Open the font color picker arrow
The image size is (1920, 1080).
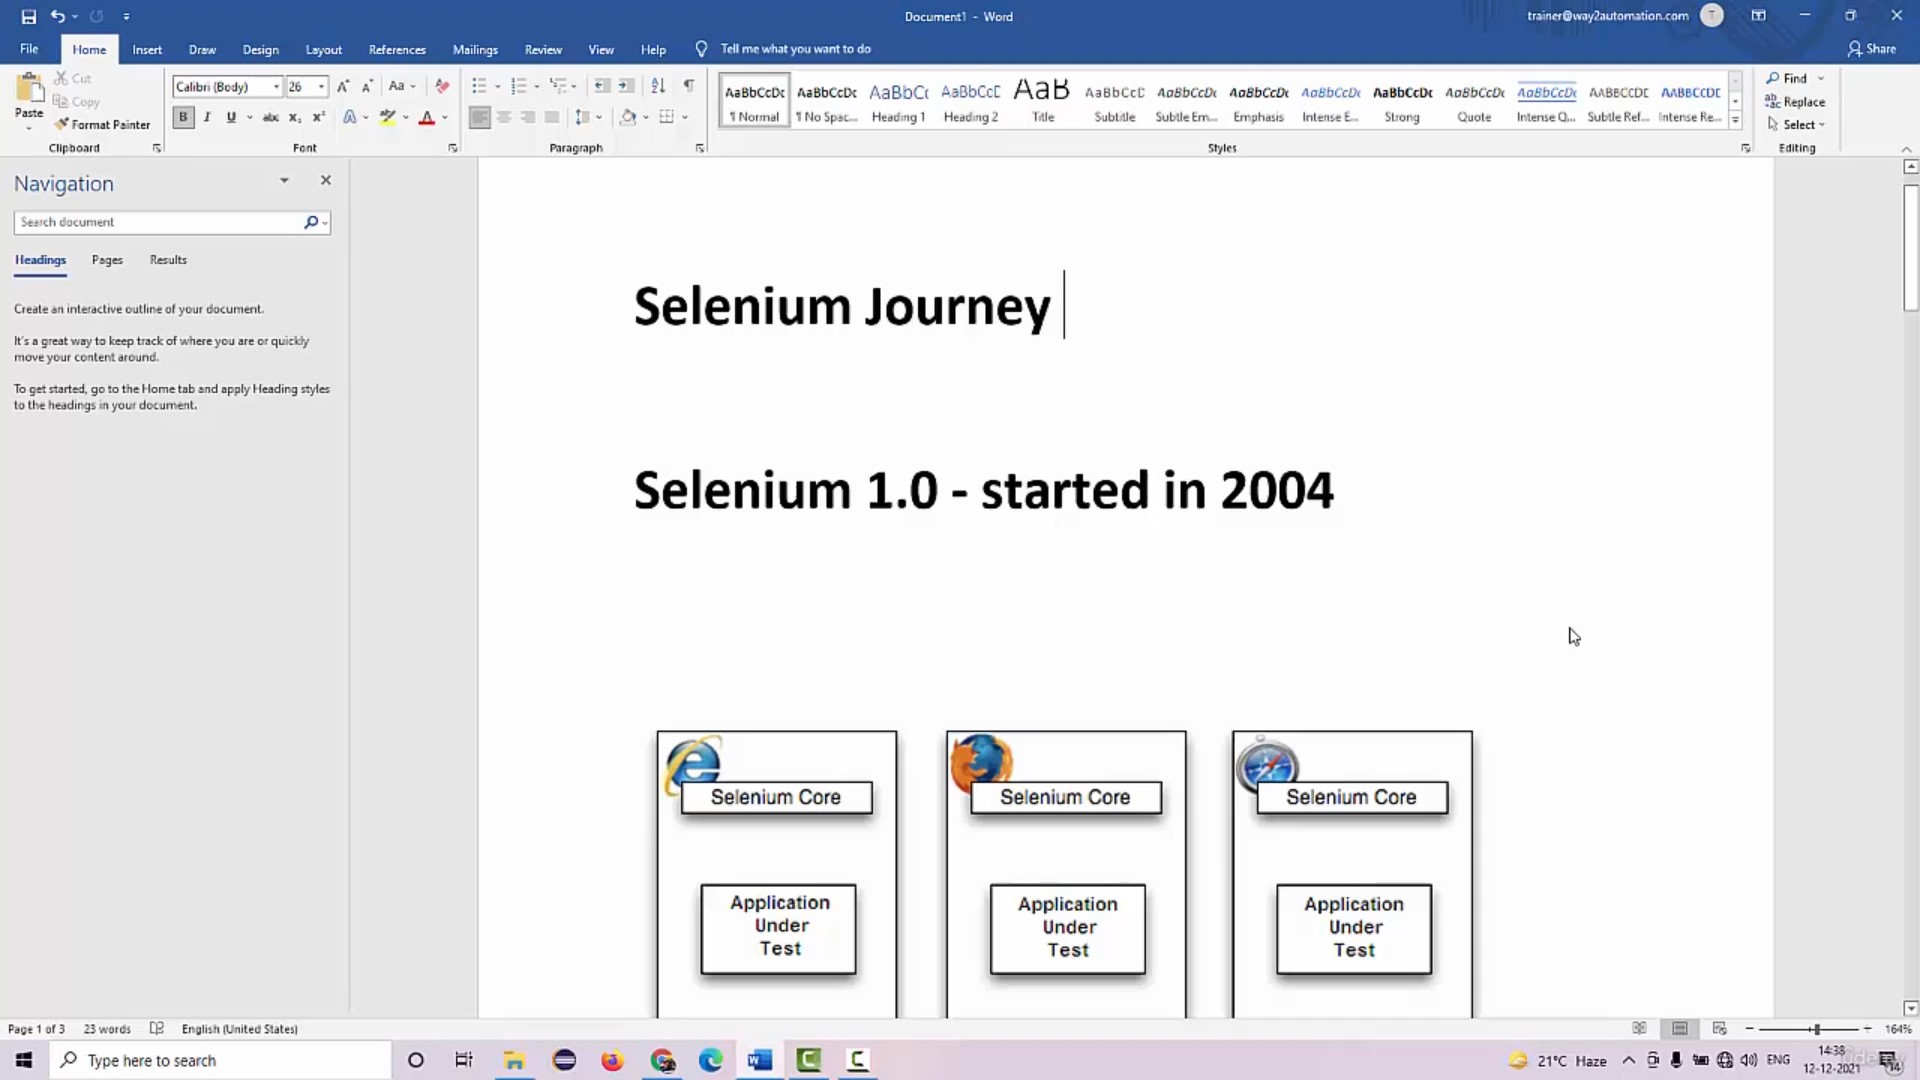(445, 117)
